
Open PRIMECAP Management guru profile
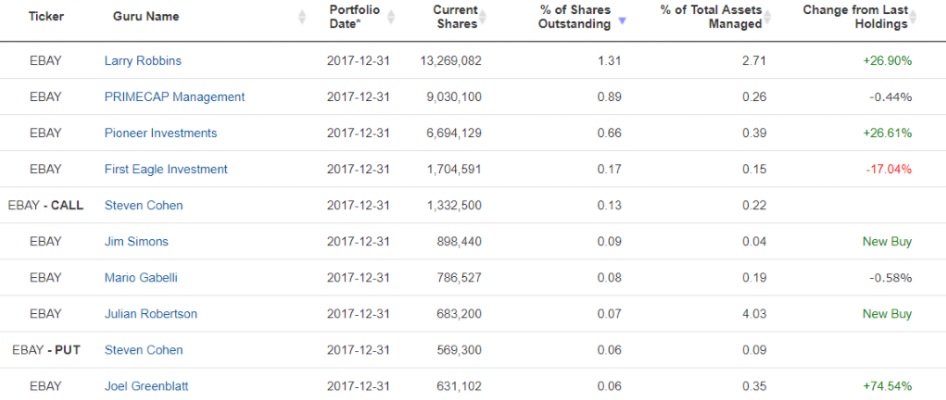[175, 97]
